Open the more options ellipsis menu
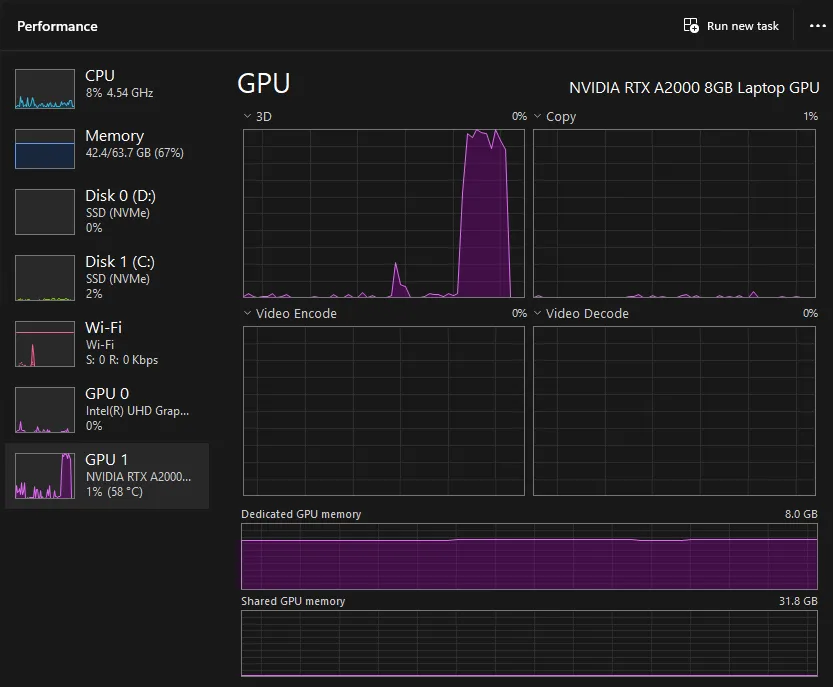833x687 pixels. click(x=817, y=25)
